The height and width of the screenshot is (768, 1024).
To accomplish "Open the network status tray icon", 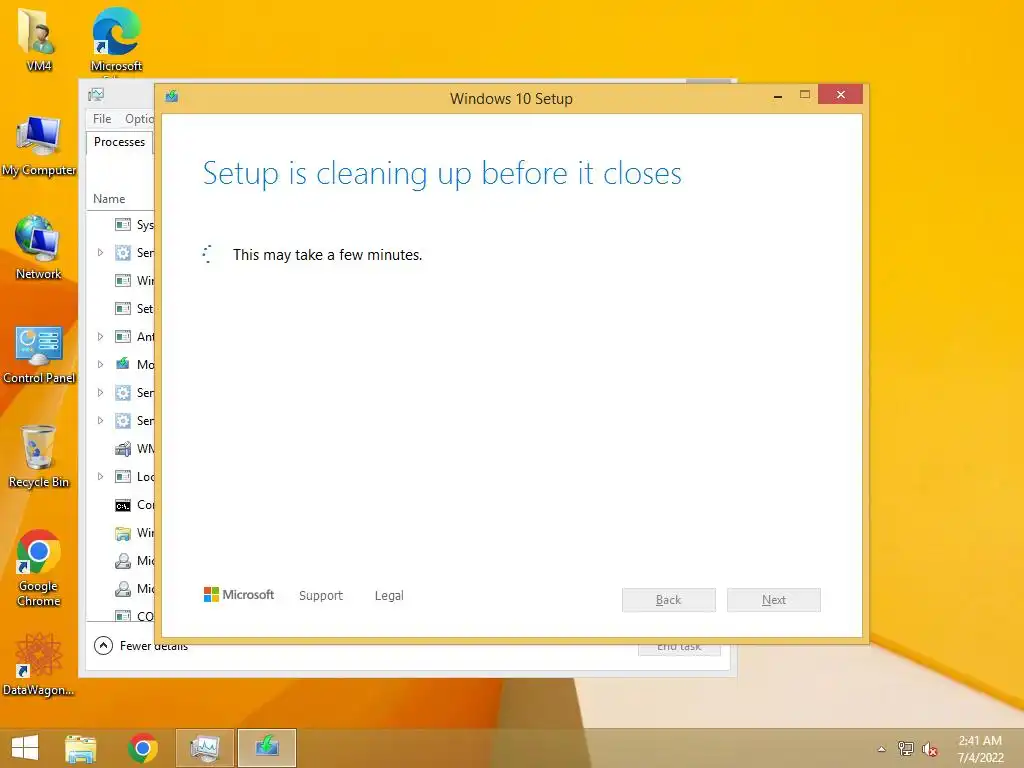I will pyautogui.click(x=906, y=749).
